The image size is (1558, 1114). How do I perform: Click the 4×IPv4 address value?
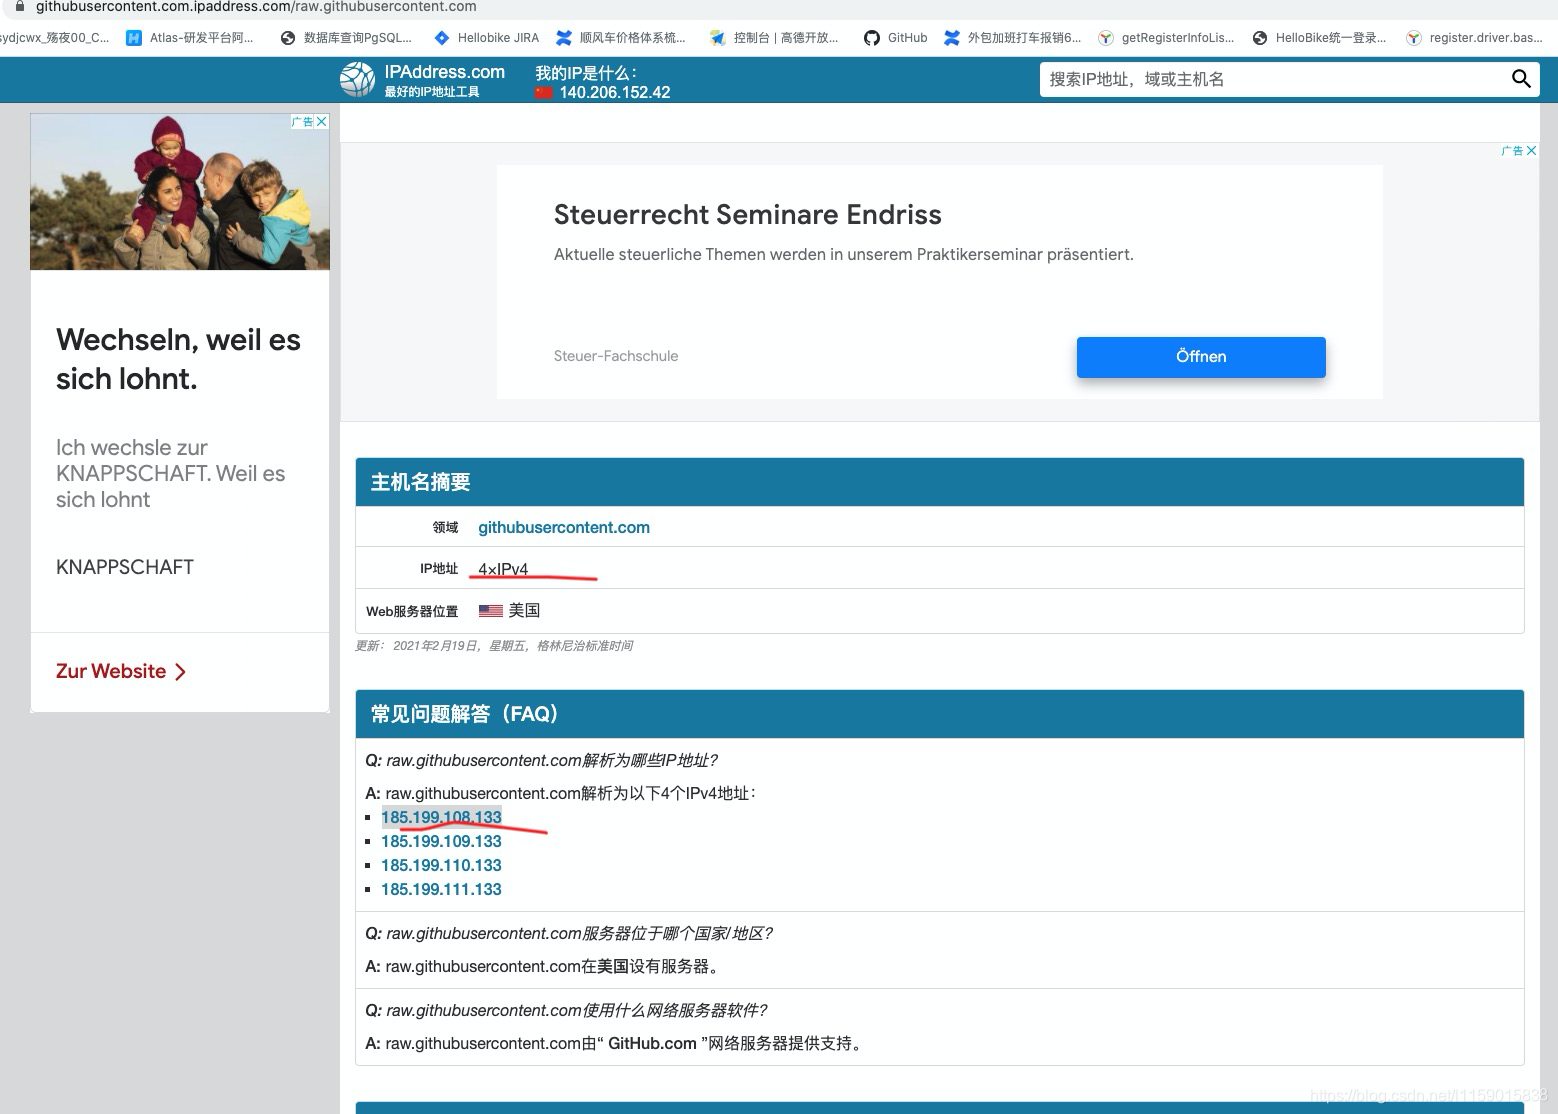[x=503, y=569]
